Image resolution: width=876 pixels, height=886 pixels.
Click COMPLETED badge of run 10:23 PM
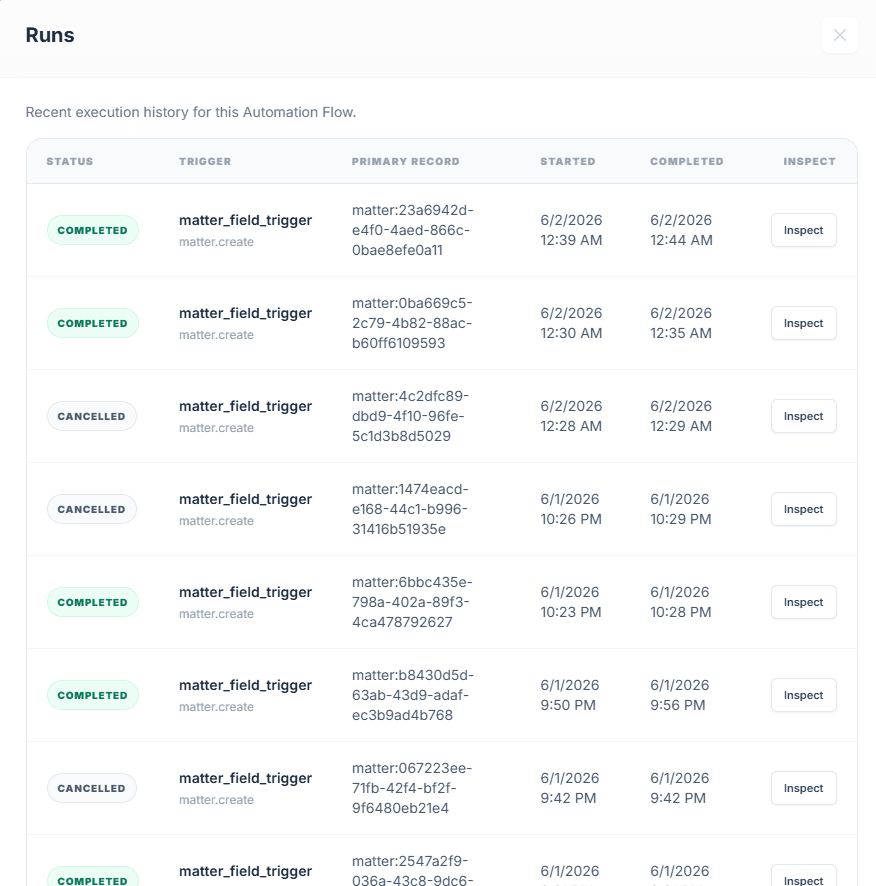tap(93, 602)
